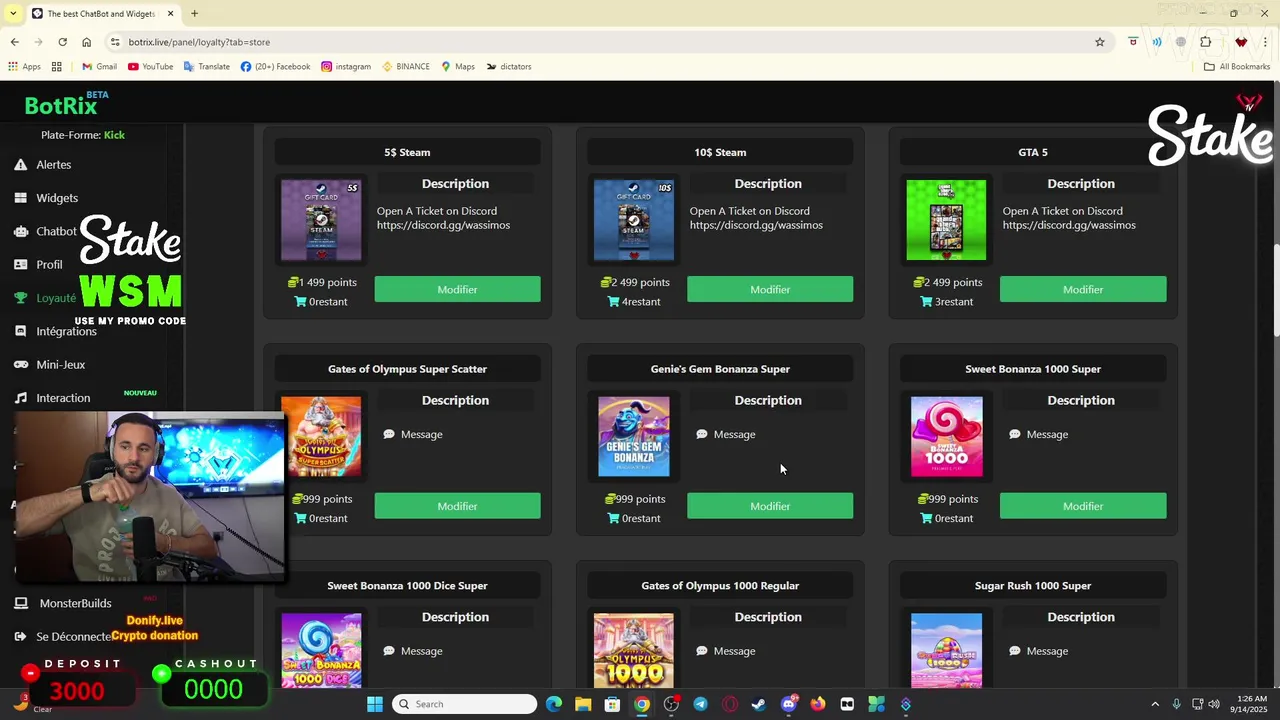
Task: Open the Gmail bookmark
Action: tap(99, 67)
